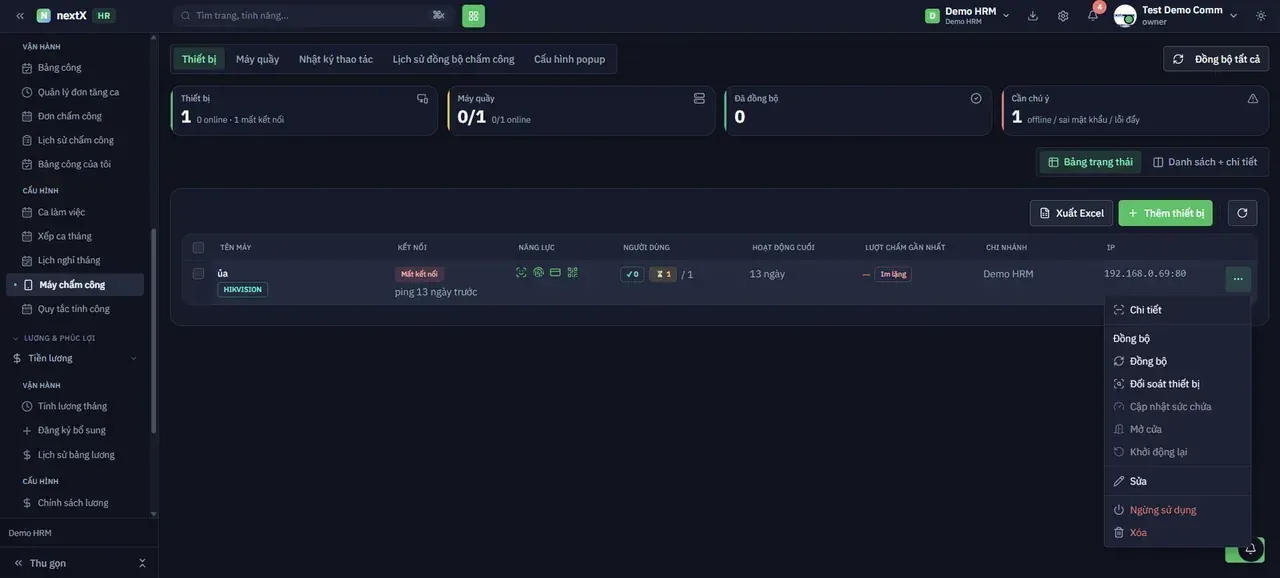This screenshot has width=1280, height=578.
Task: Click the QR code capability icon
Action: pos(572,272)
